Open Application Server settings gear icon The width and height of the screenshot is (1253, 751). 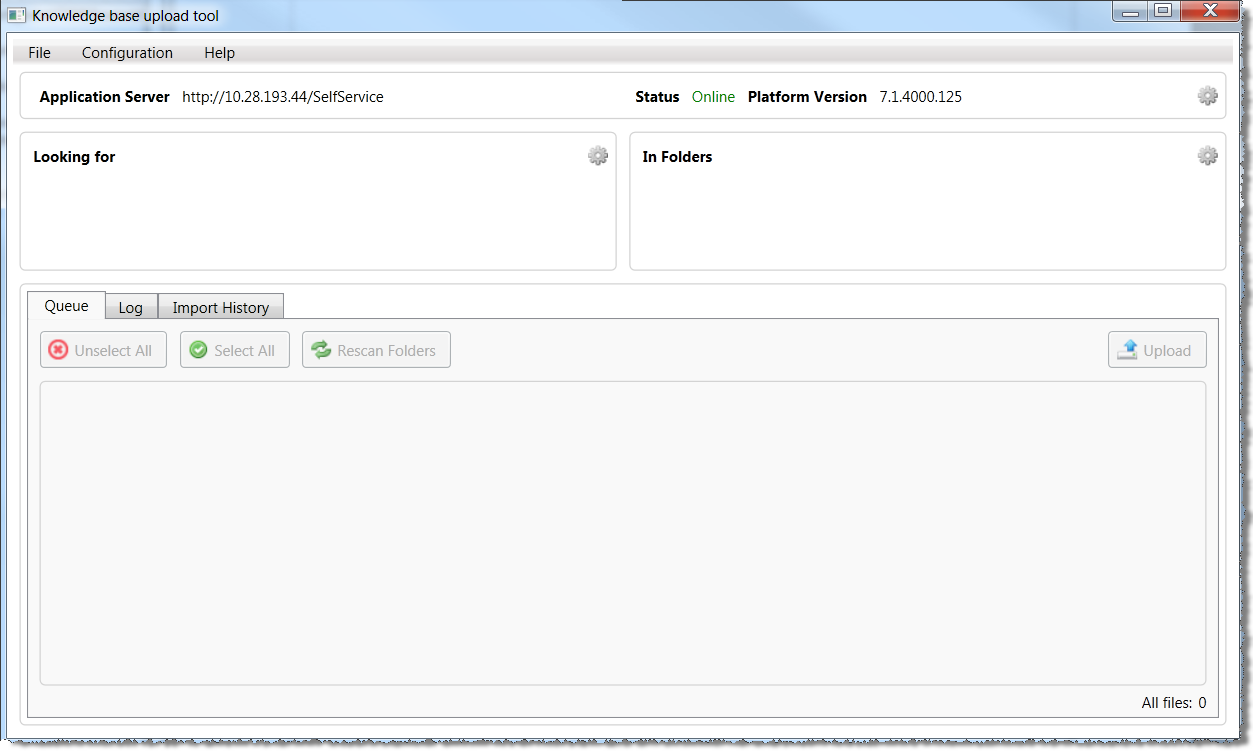coord(1207,96)
